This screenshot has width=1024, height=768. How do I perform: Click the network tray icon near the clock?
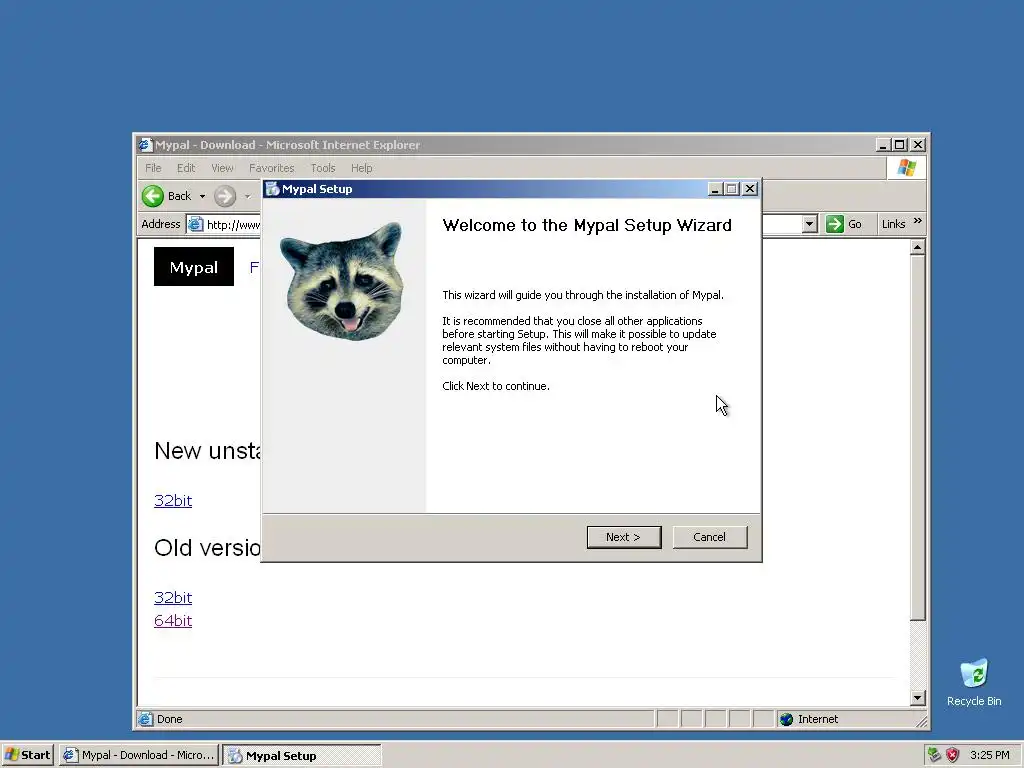pos(934,755)
